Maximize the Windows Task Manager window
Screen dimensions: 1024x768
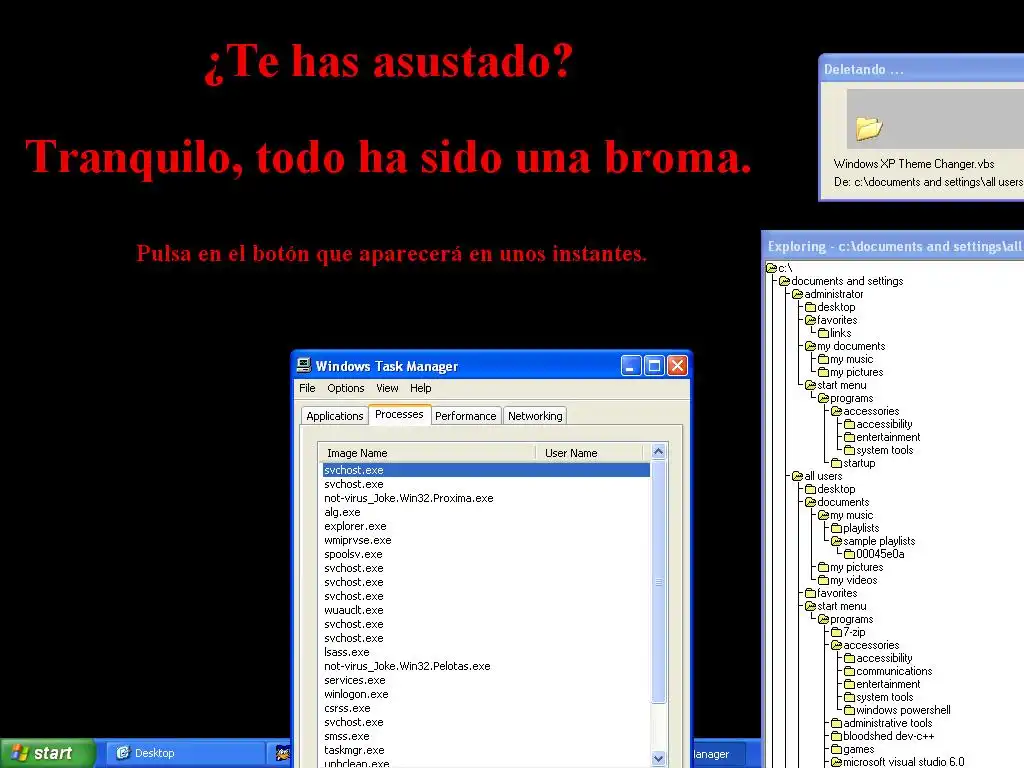654,366
